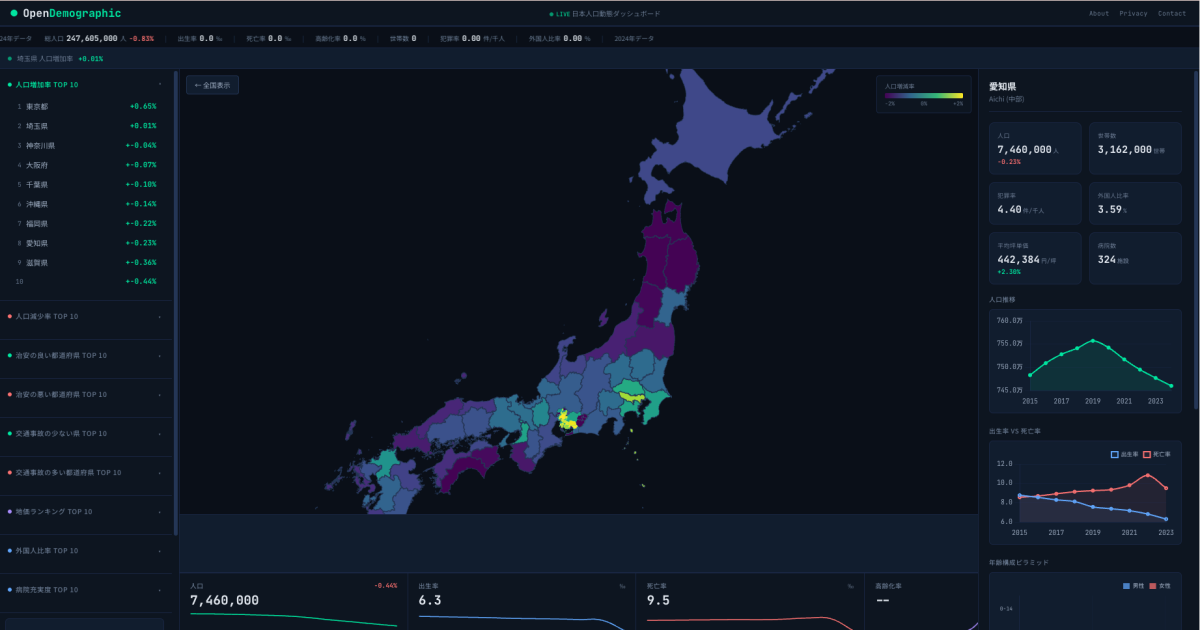Click the 人口増加率 color gradient legend
The image size is (1200, 630).
point(923,95)
